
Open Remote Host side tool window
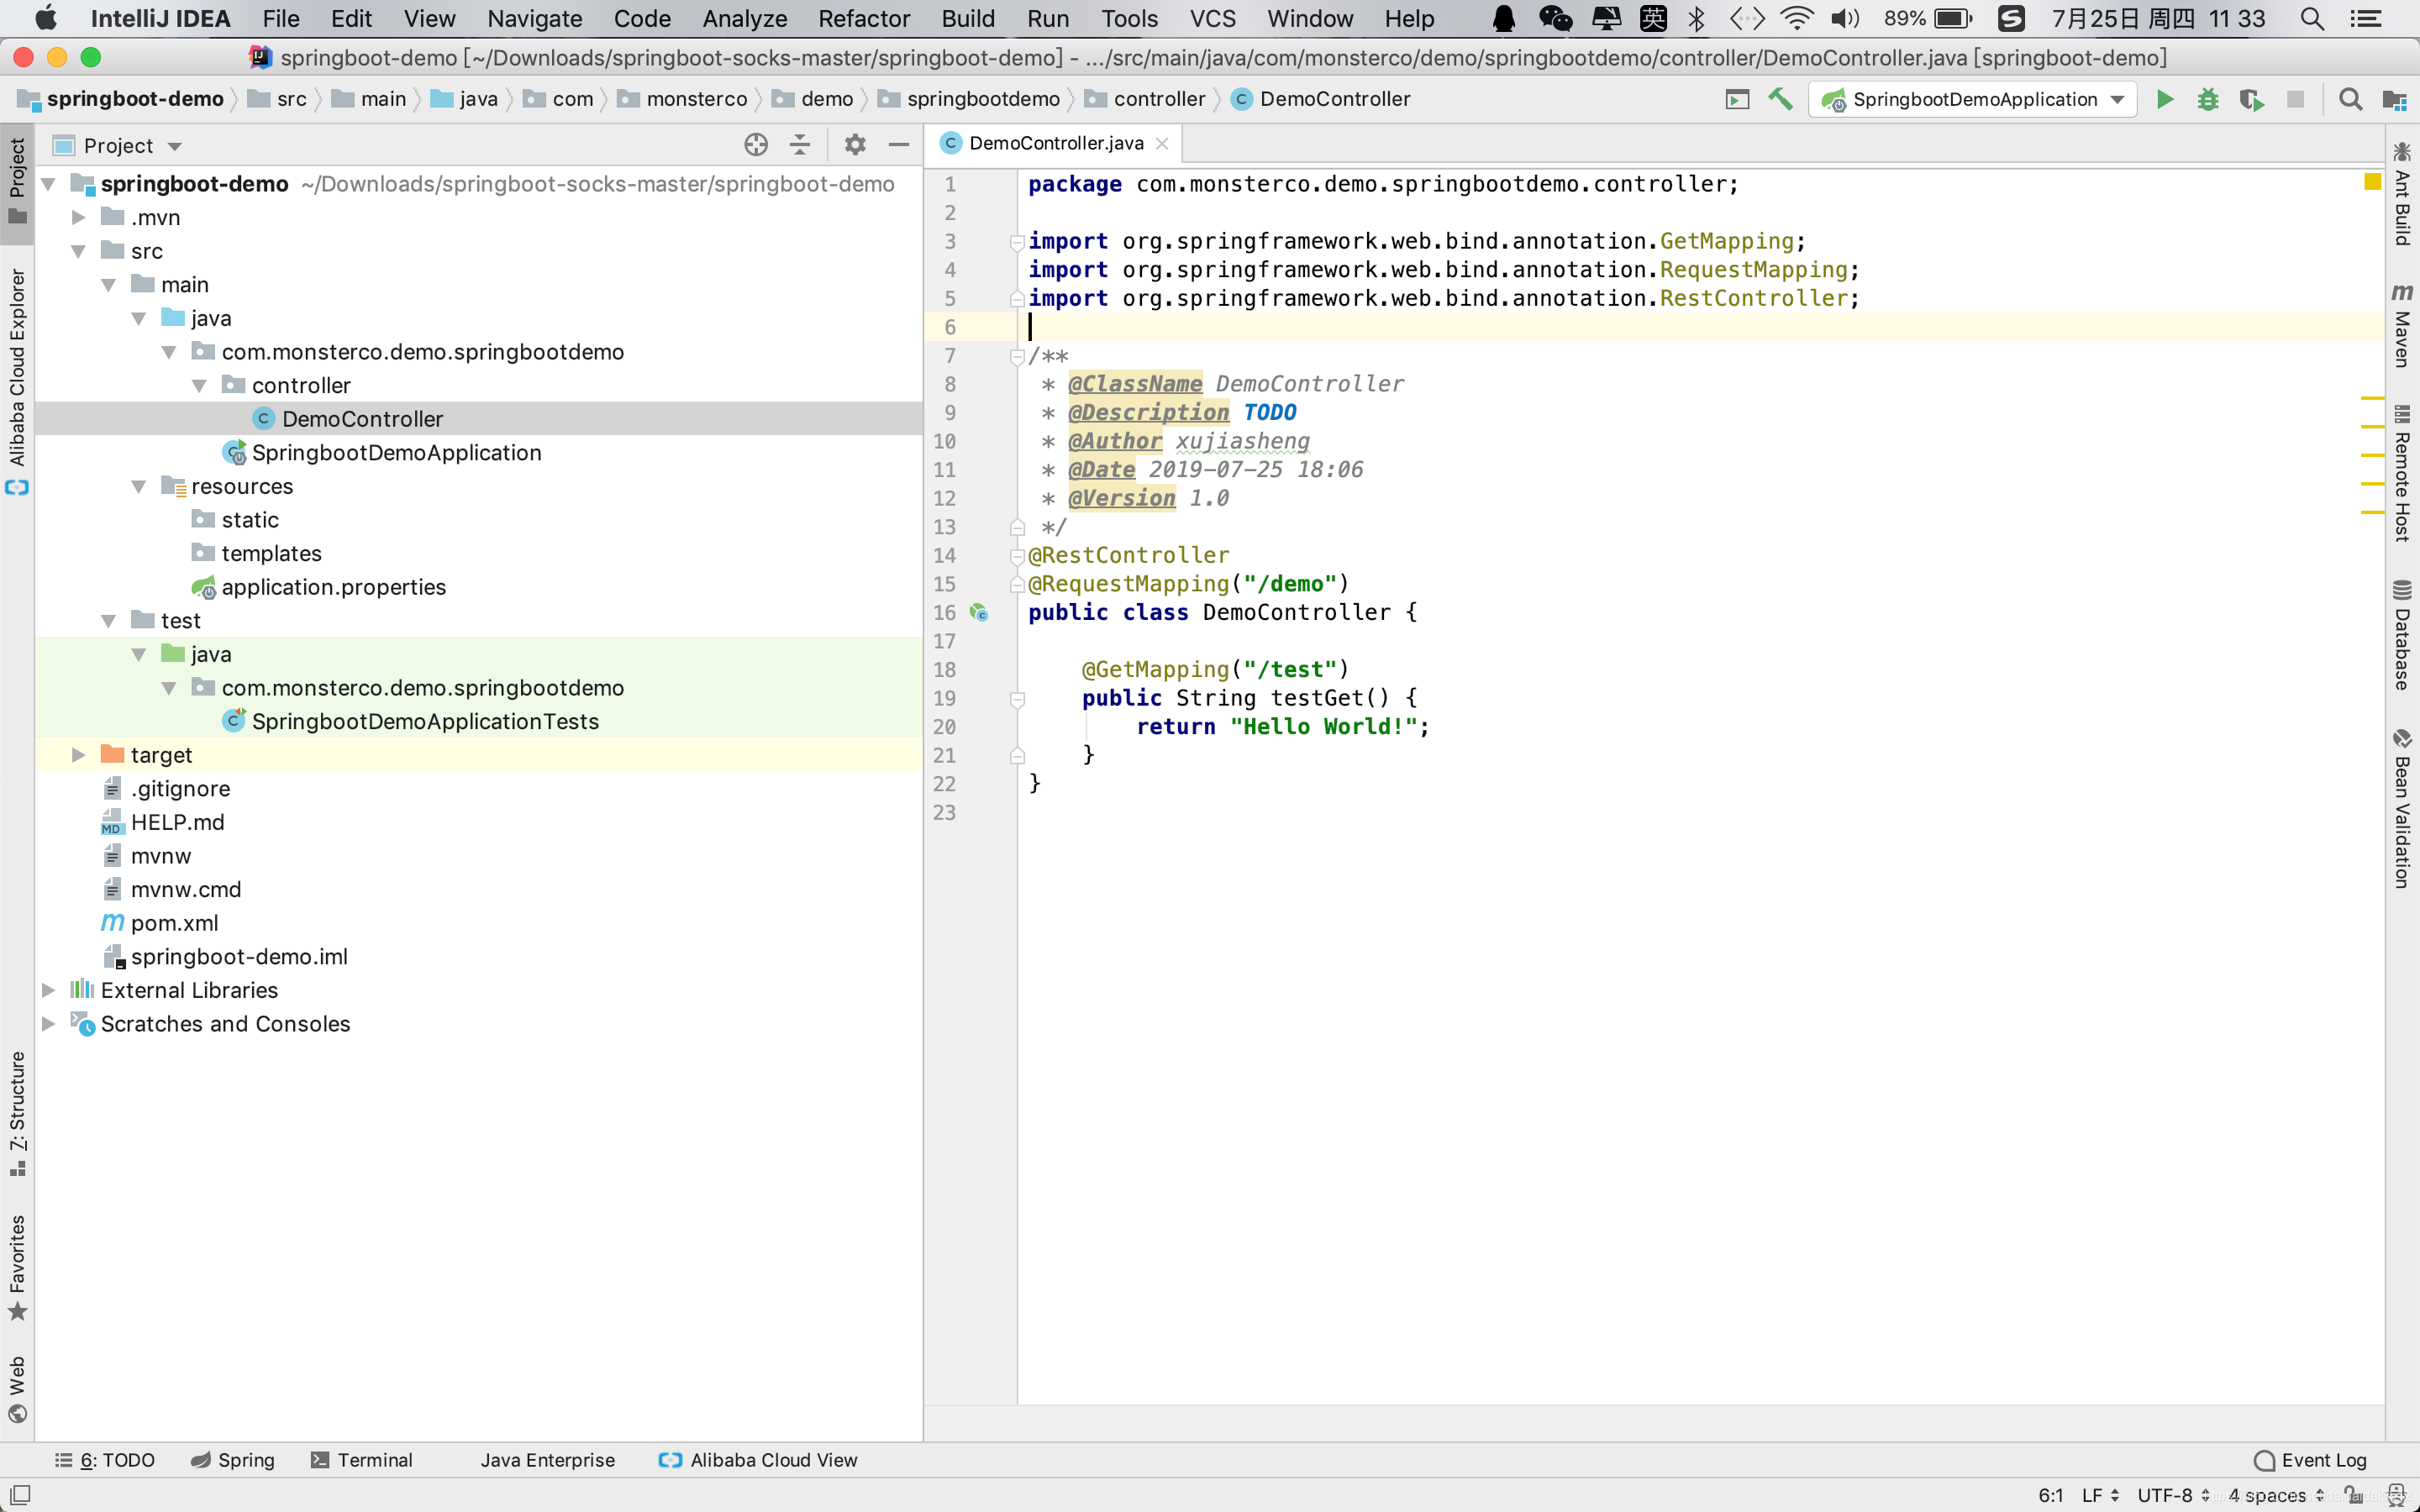[2402, 473]
